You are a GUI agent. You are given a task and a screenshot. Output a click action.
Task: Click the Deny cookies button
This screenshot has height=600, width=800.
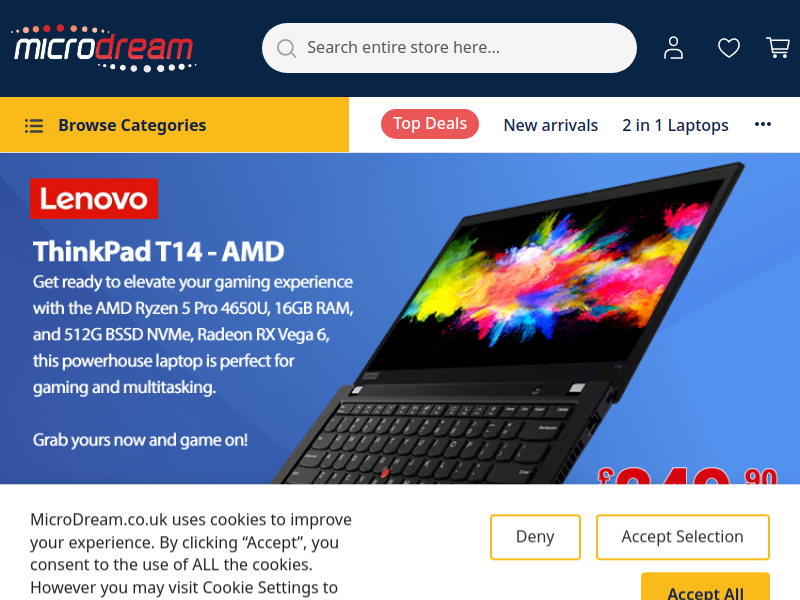tap(535, 537)
